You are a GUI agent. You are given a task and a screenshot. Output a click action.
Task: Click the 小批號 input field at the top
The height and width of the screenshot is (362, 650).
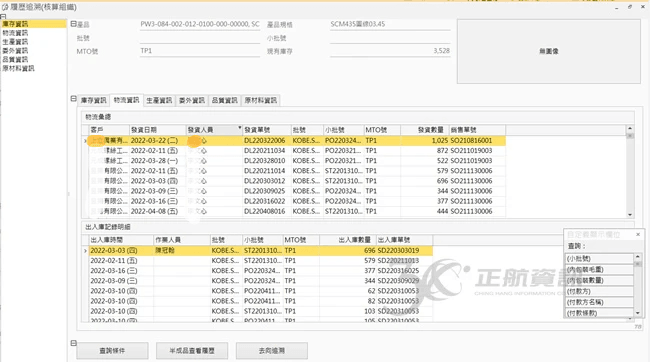coord(390,38)
